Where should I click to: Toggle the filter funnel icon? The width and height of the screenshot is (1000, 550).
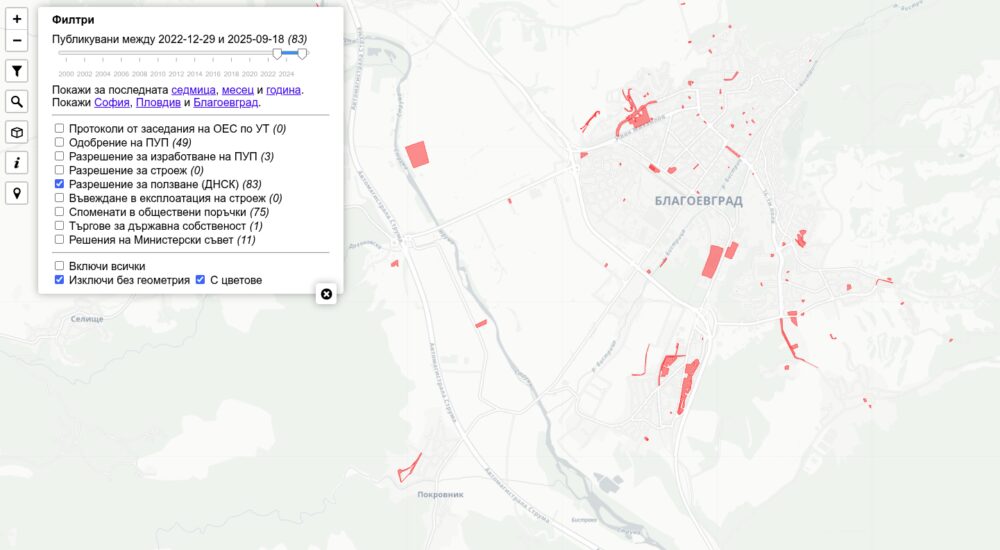(17, 71)
